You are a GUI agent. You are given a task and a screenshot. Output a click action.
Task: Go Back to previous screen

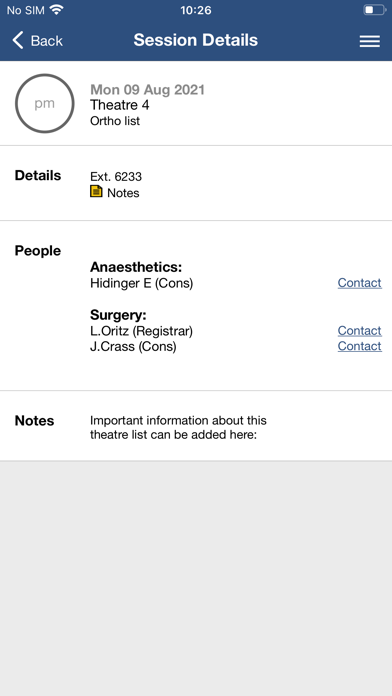tap(38, 40)
